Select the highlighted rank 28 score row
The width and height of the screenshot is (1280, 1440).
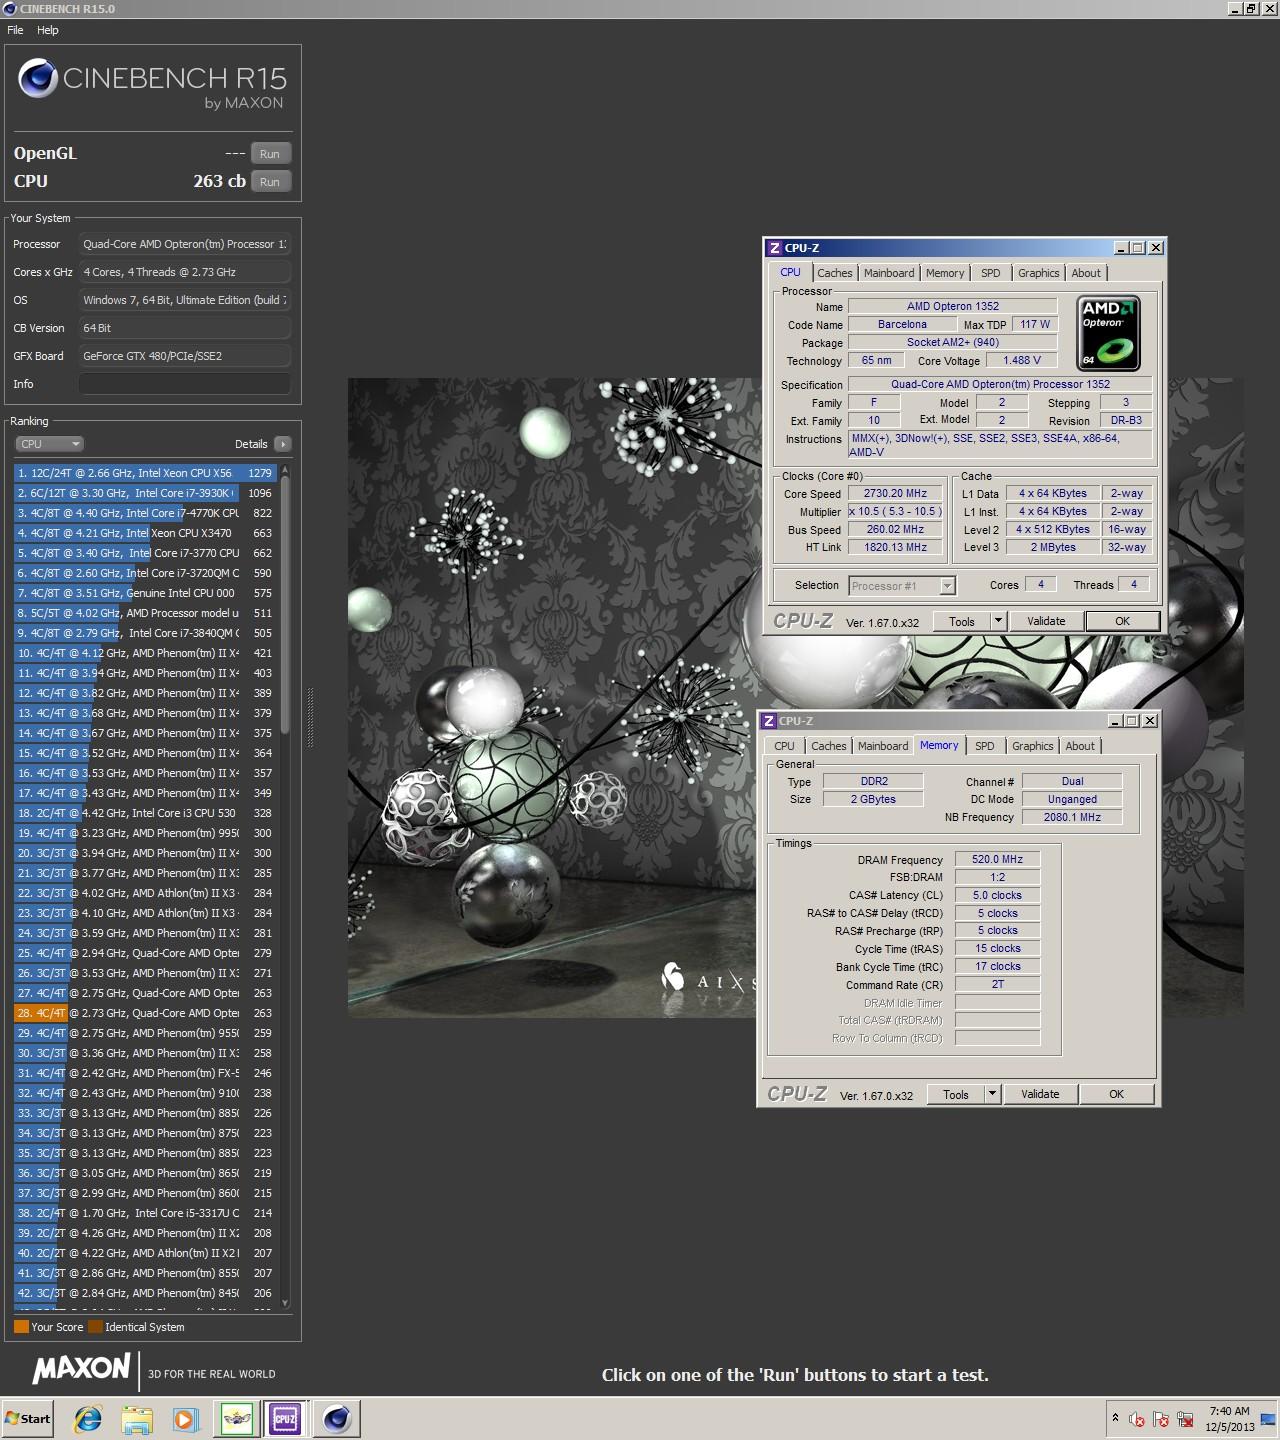point(145,1013)
